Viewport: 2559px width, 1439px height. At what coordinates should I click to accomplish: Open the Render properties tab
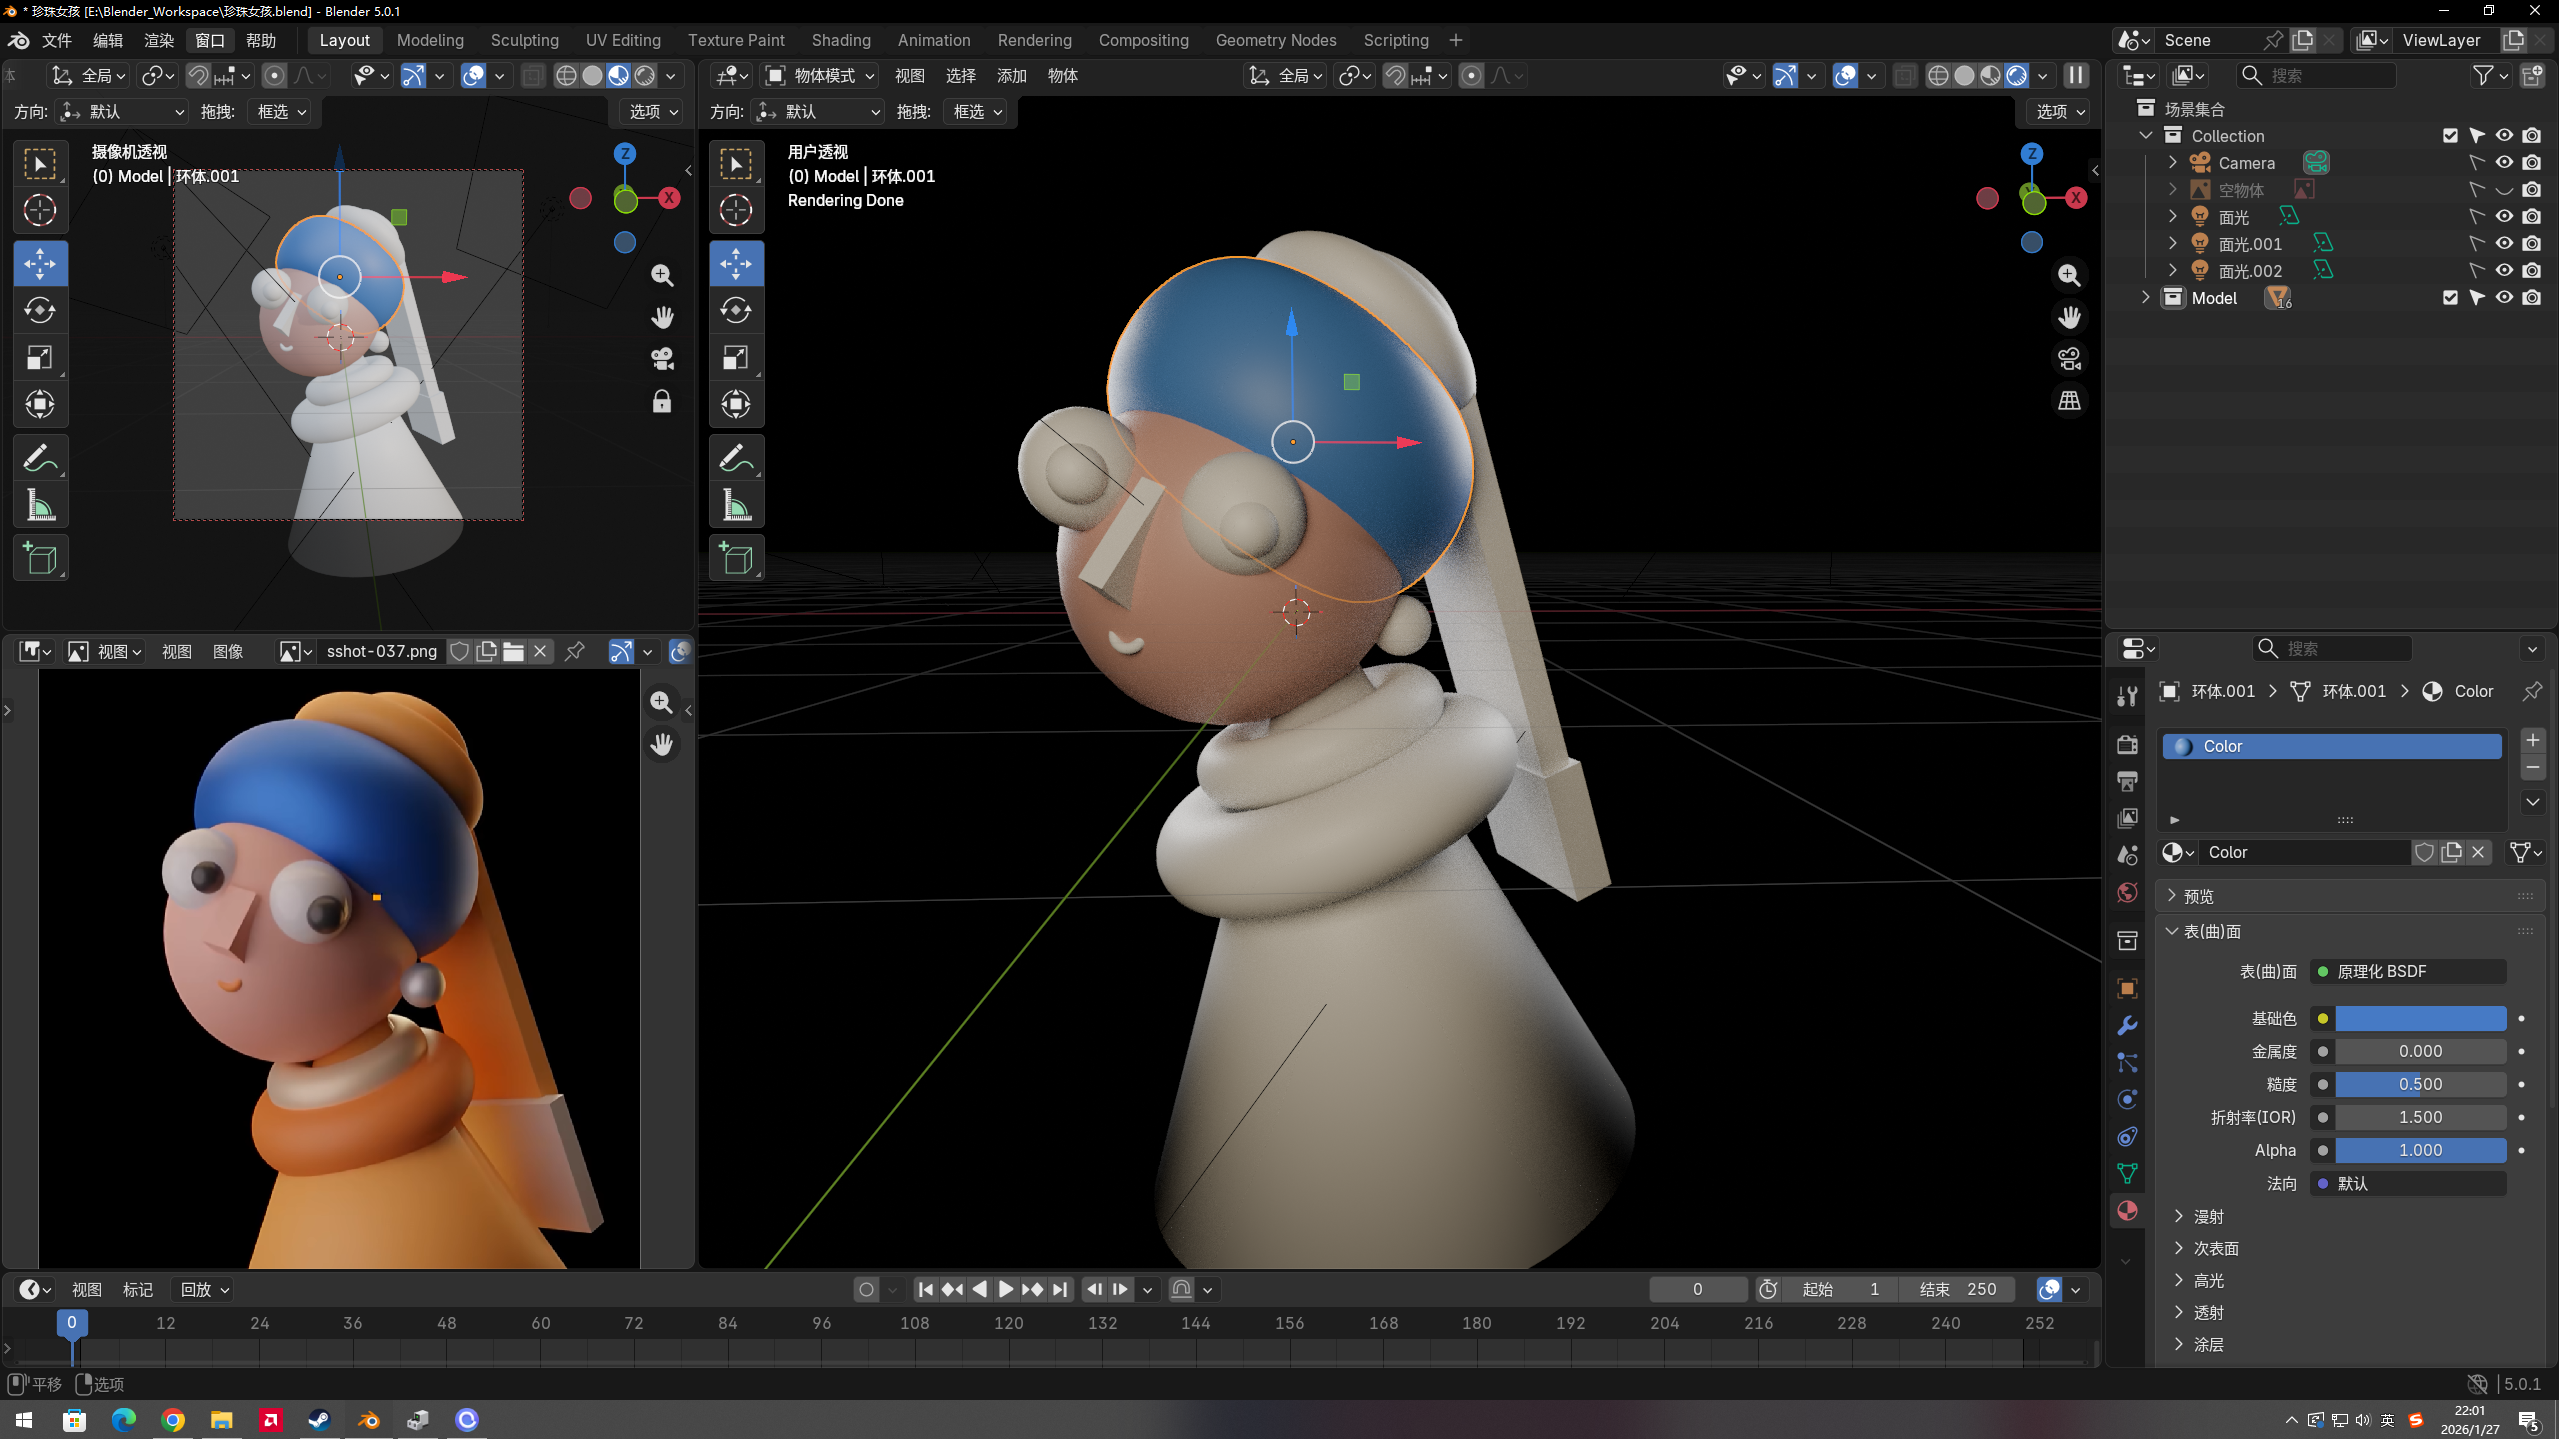[2127, 744]
